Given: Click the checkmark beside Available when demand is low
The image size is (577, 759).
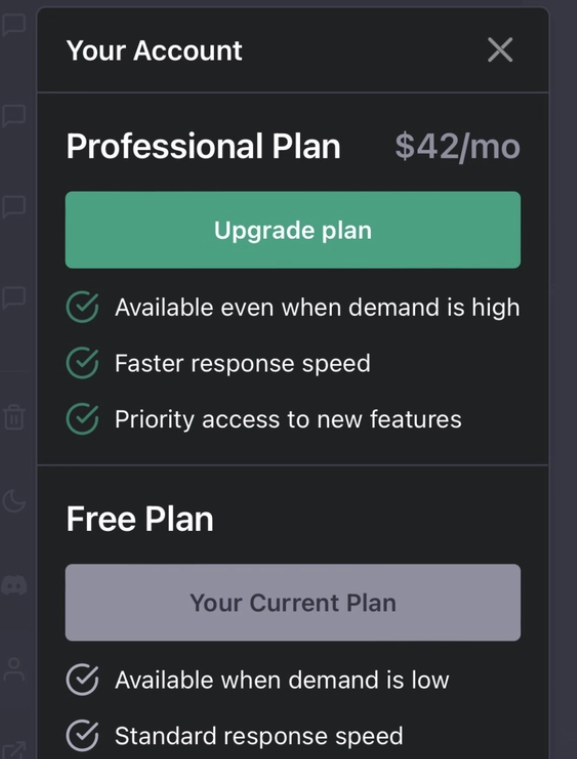Looking at the screenshot, I should click(82, 680).
